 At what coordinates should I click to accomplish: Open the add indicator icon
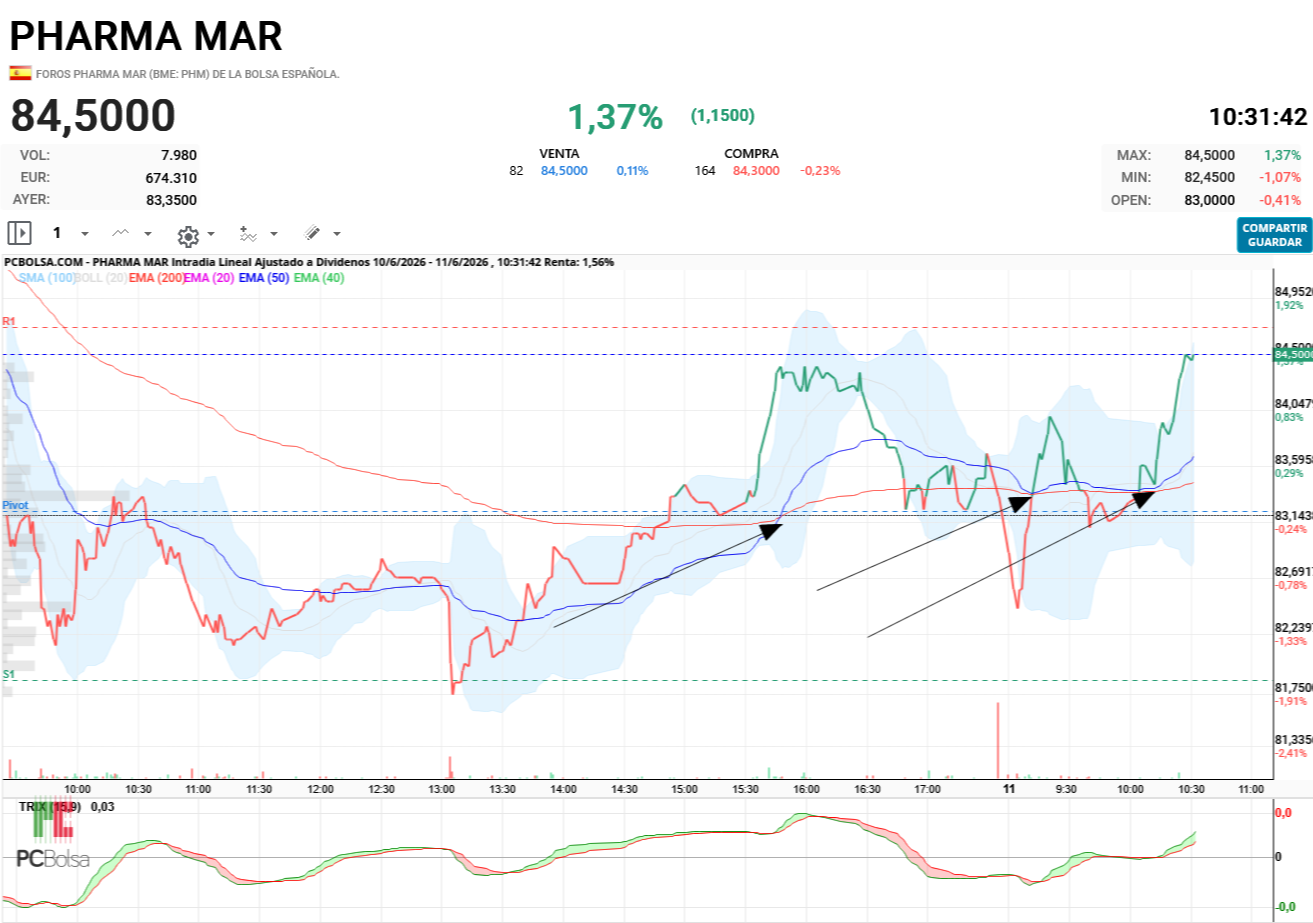pos(248,233)
